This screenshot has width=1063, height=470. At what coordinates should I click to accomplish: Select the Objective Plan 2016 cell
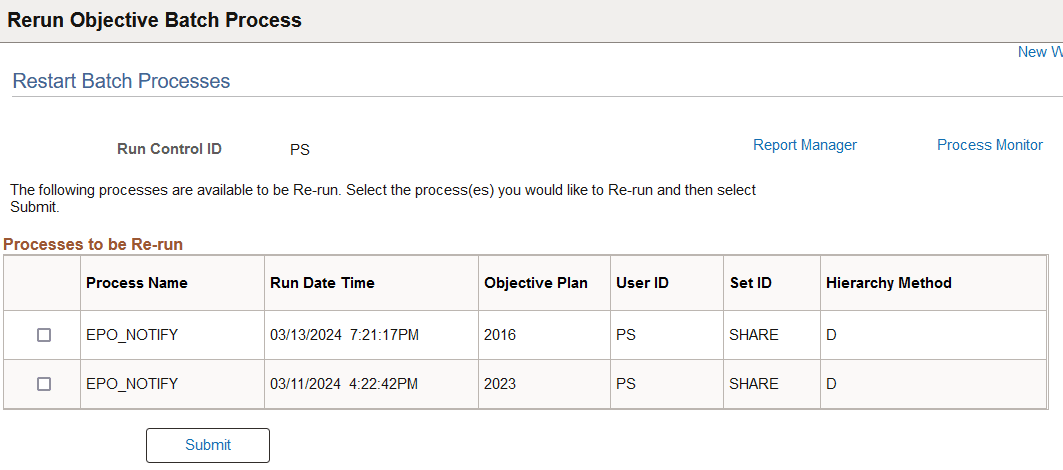pyautogui.click(x=500, y=335)
